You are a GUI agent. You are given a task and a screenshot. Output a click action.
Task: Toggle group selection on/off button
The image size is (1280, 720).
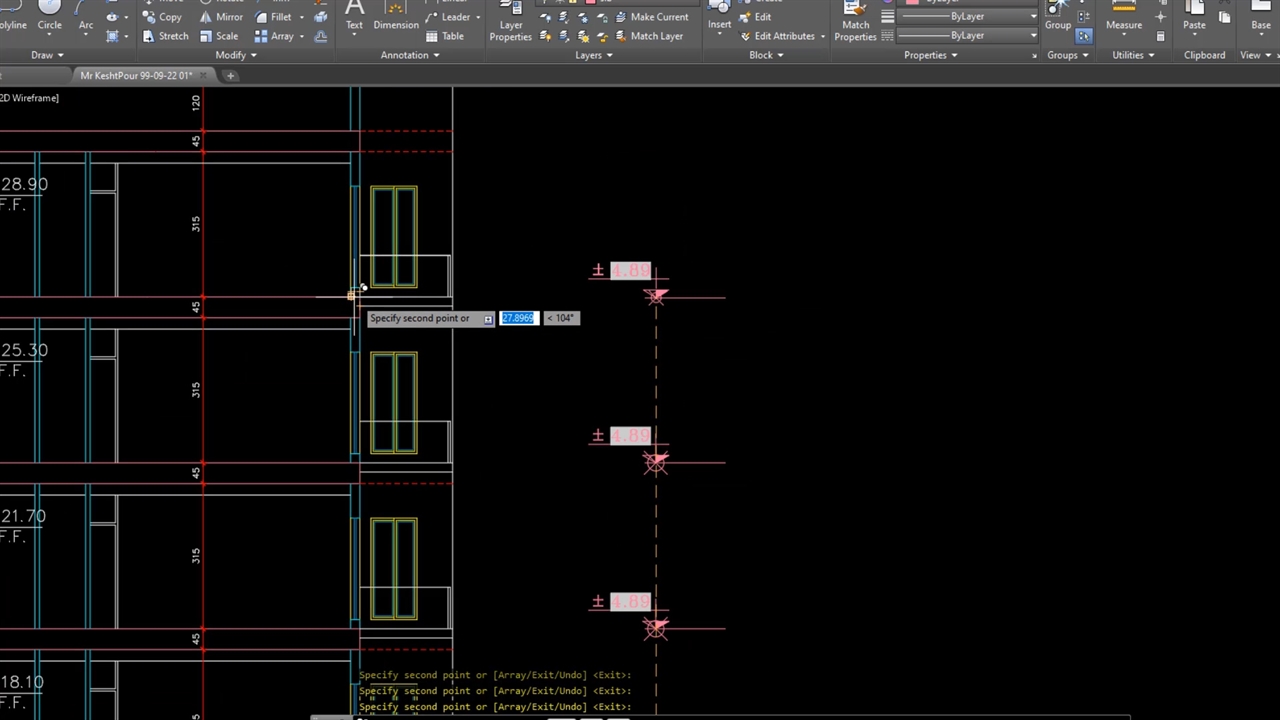coord(1085,36)
